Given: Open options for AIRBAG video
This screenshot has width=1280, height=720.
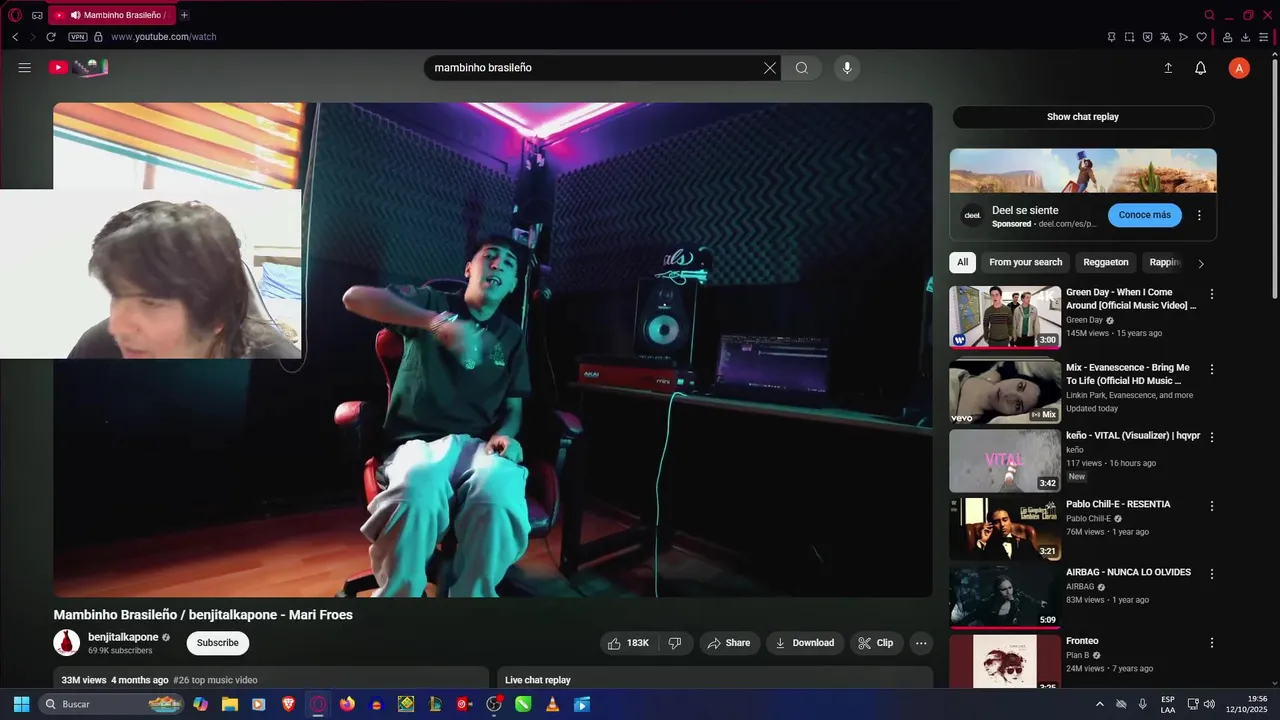Looking at the screenshot, I should click(1212, 574).
